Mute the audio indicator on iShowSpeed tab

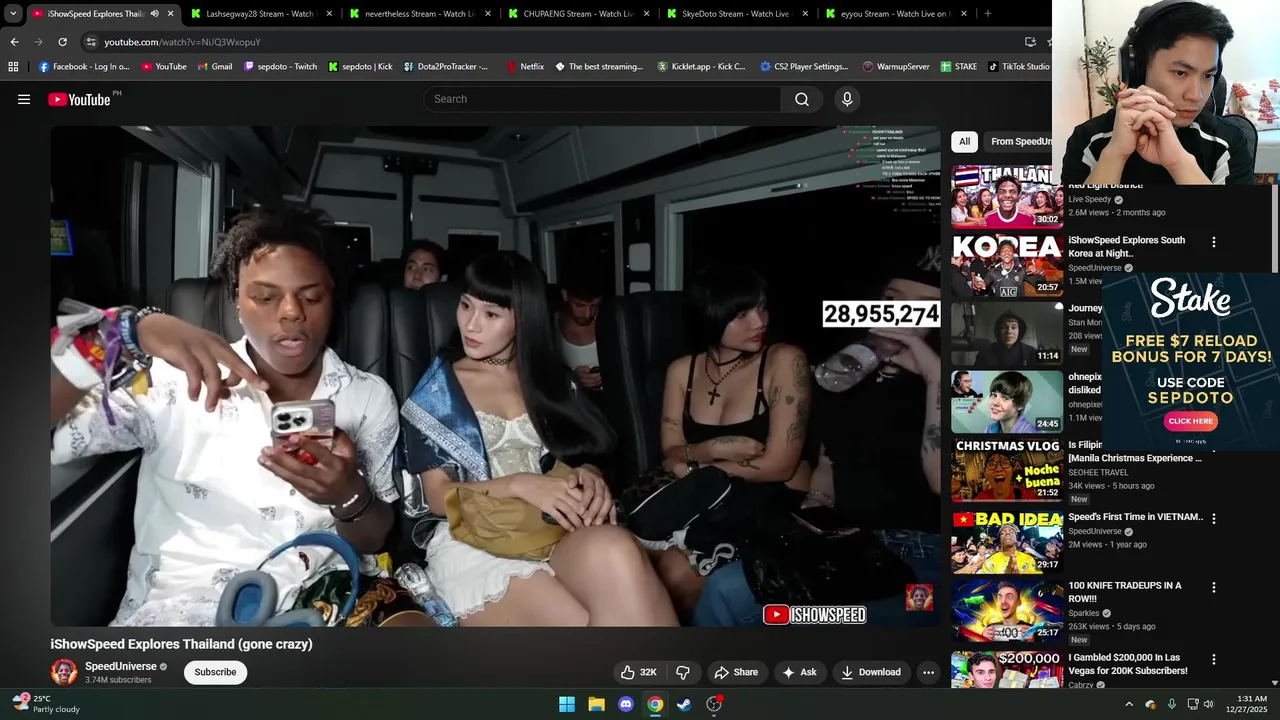click(x=154, y=14)
